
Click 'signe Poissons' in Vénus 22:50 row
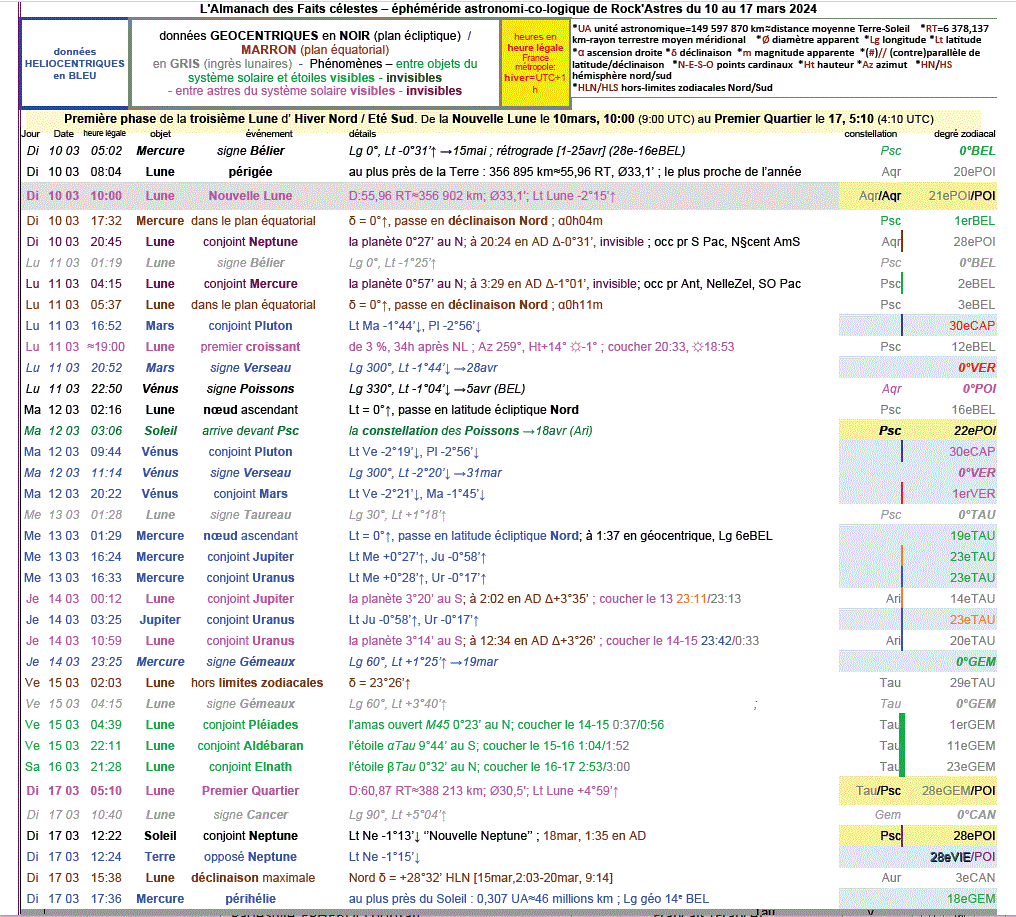(x=250, y=389)
